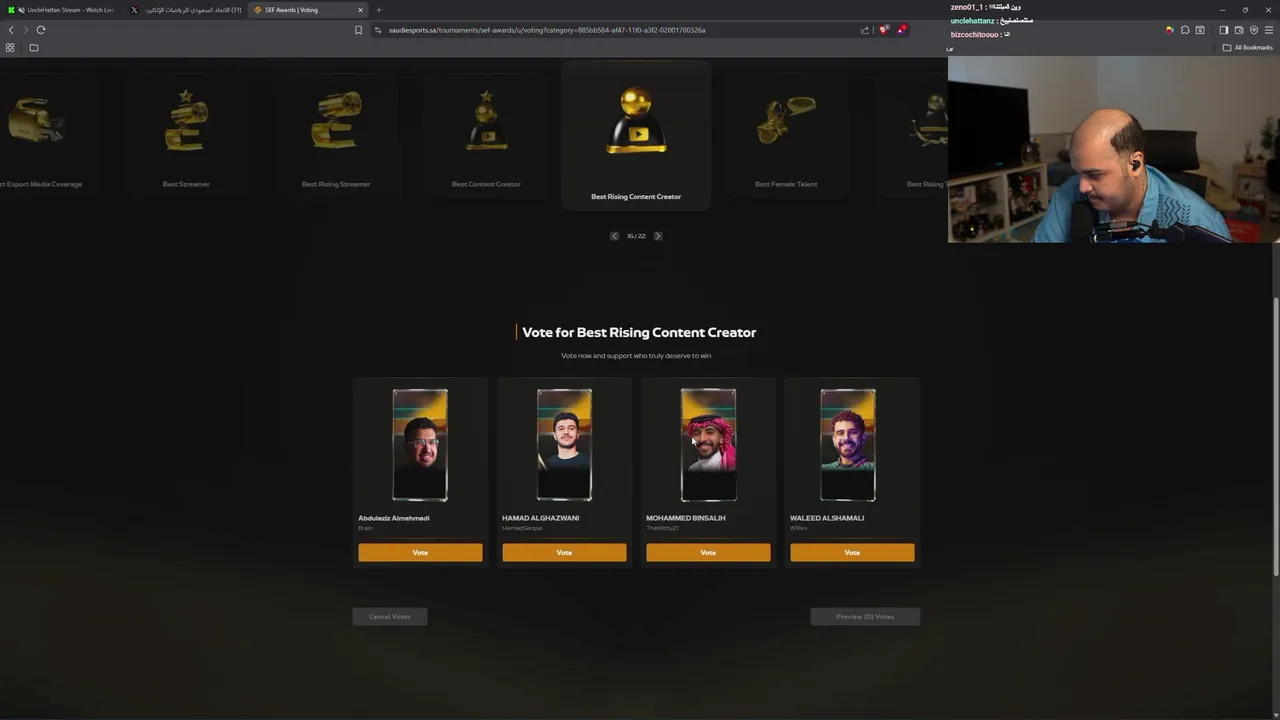The height and width of the screenshot is (720, 1280).
Task: Click the share icon in the address bar
Action: [x=865, y=30]
